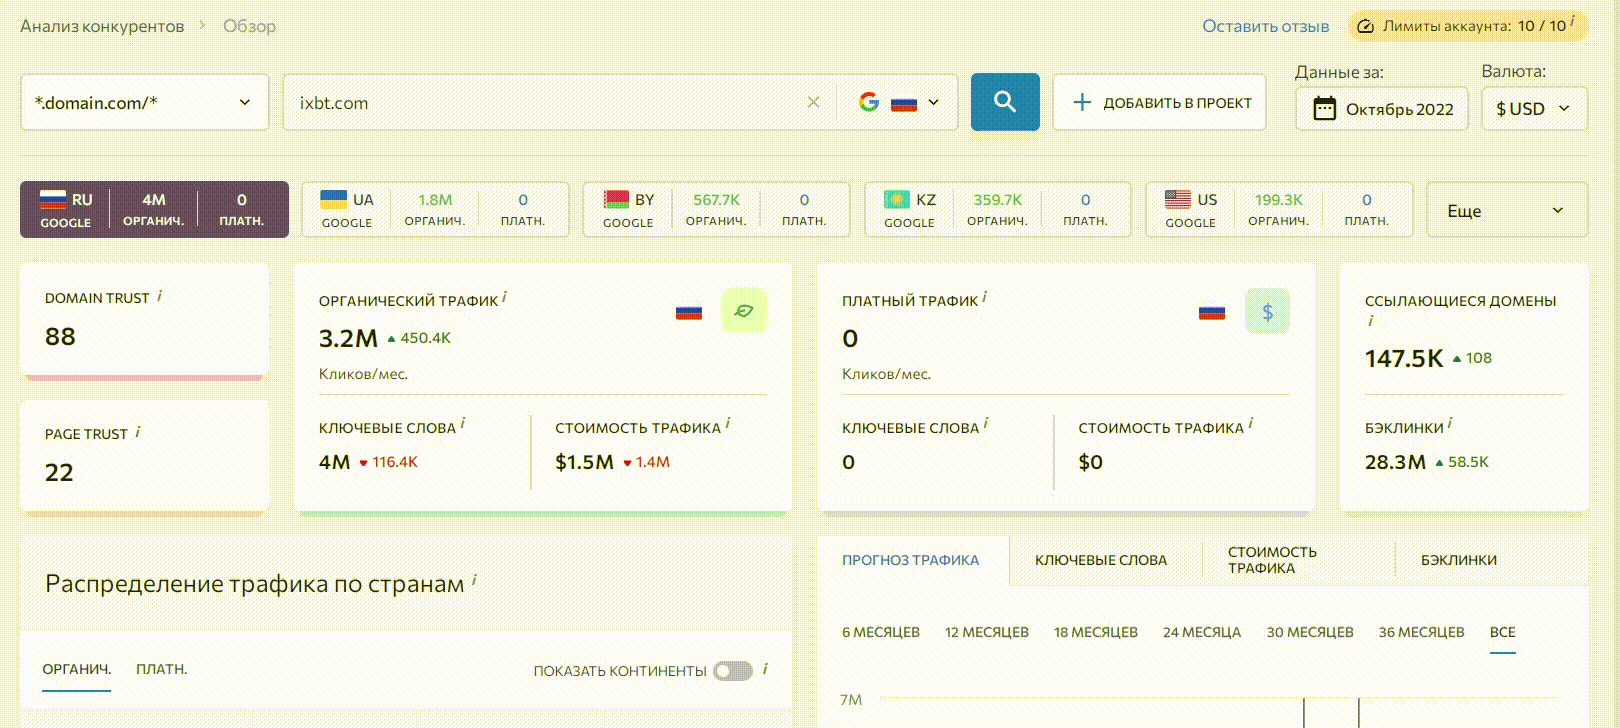Click the Russian flag in paid traffic card

(x=1212, y=312)
